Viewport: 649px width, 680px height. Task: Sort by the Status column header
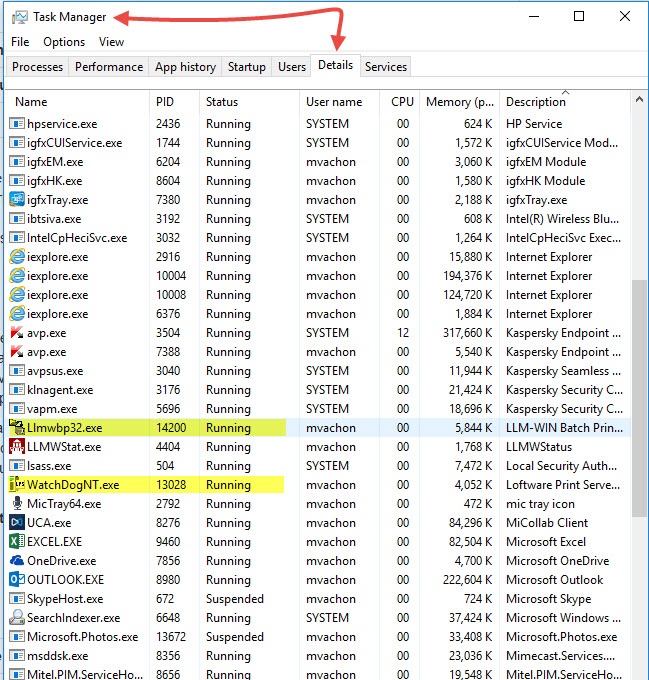[249, 102]
